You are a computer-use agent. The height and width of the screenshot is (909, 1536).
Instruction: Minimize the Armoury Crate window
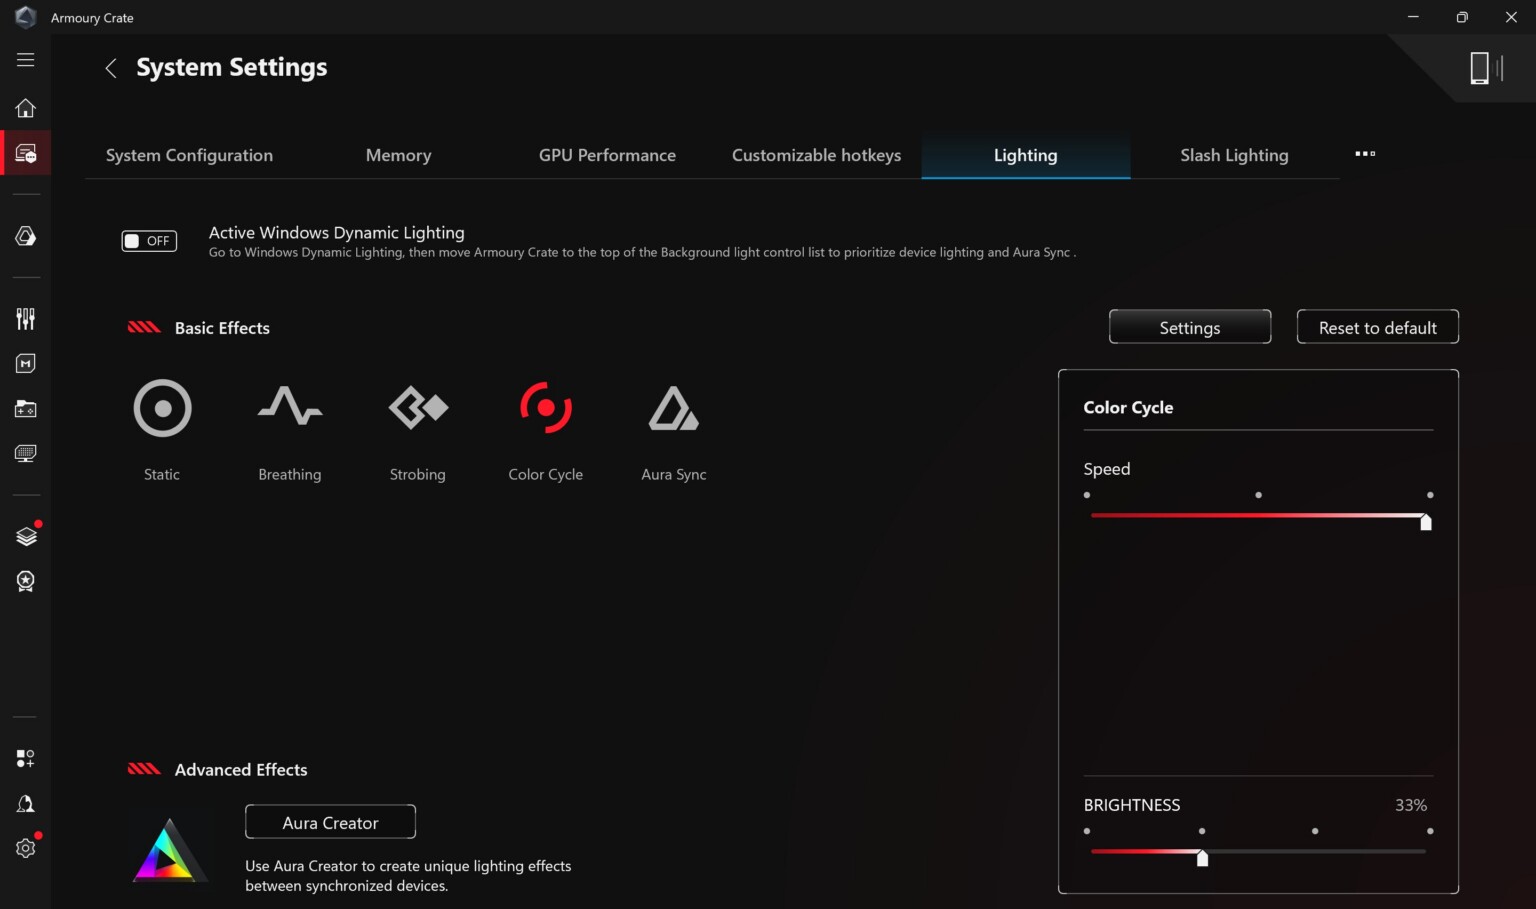coord(1413,17)
